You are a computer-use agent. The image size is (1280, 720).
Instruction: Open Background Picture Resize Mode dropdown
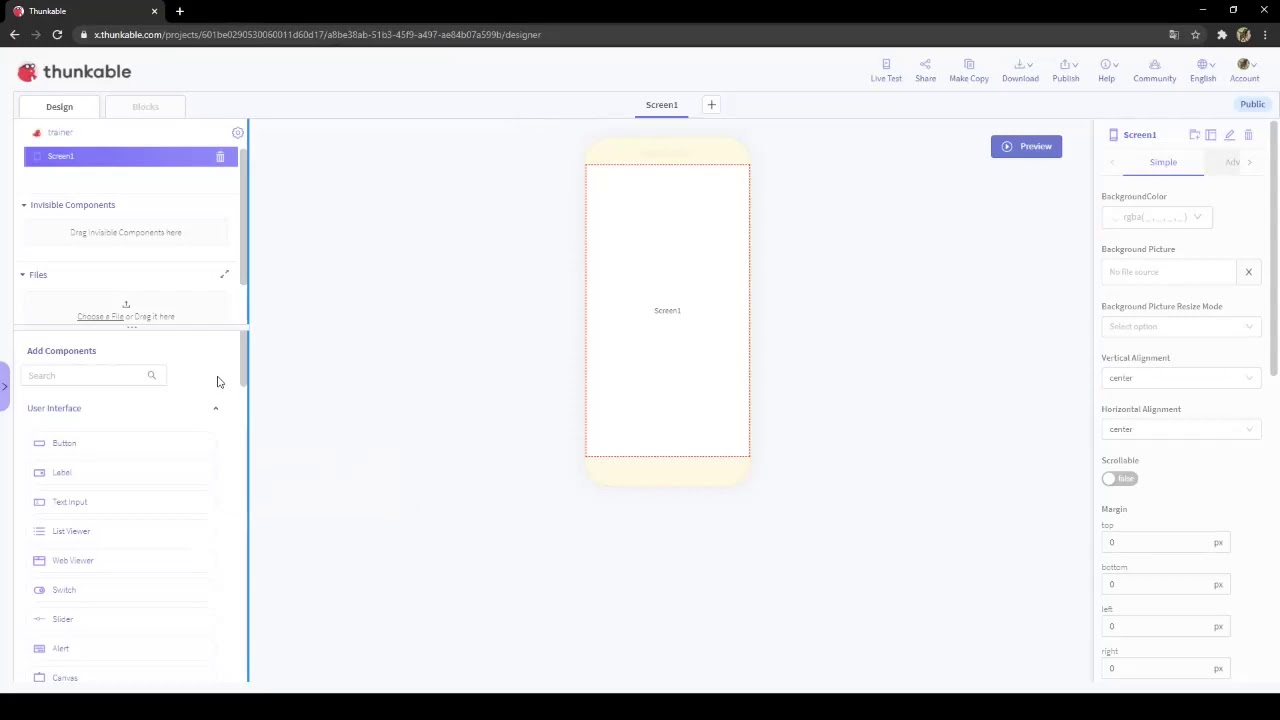(x=1180, y=327)
